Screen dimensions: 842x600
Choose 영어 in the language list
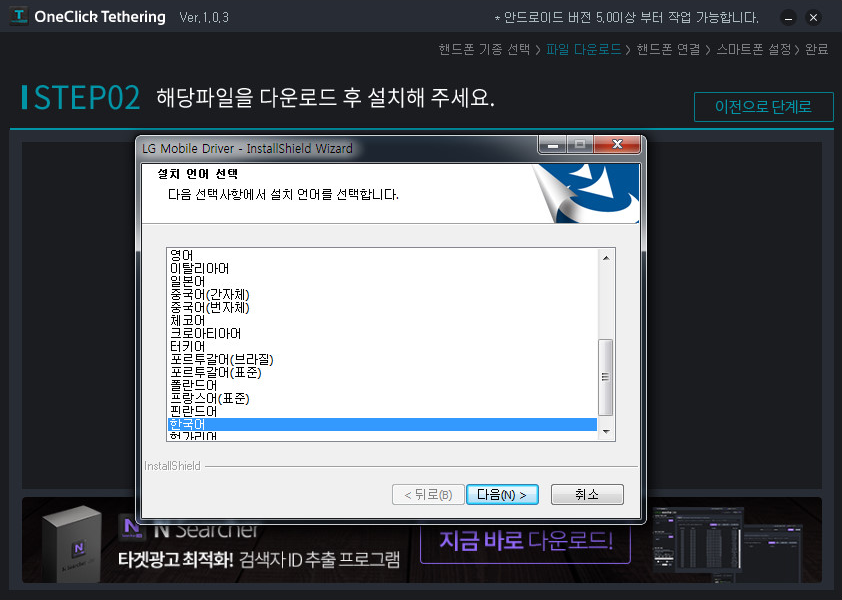pyautogui.click(x=382, y=255)
